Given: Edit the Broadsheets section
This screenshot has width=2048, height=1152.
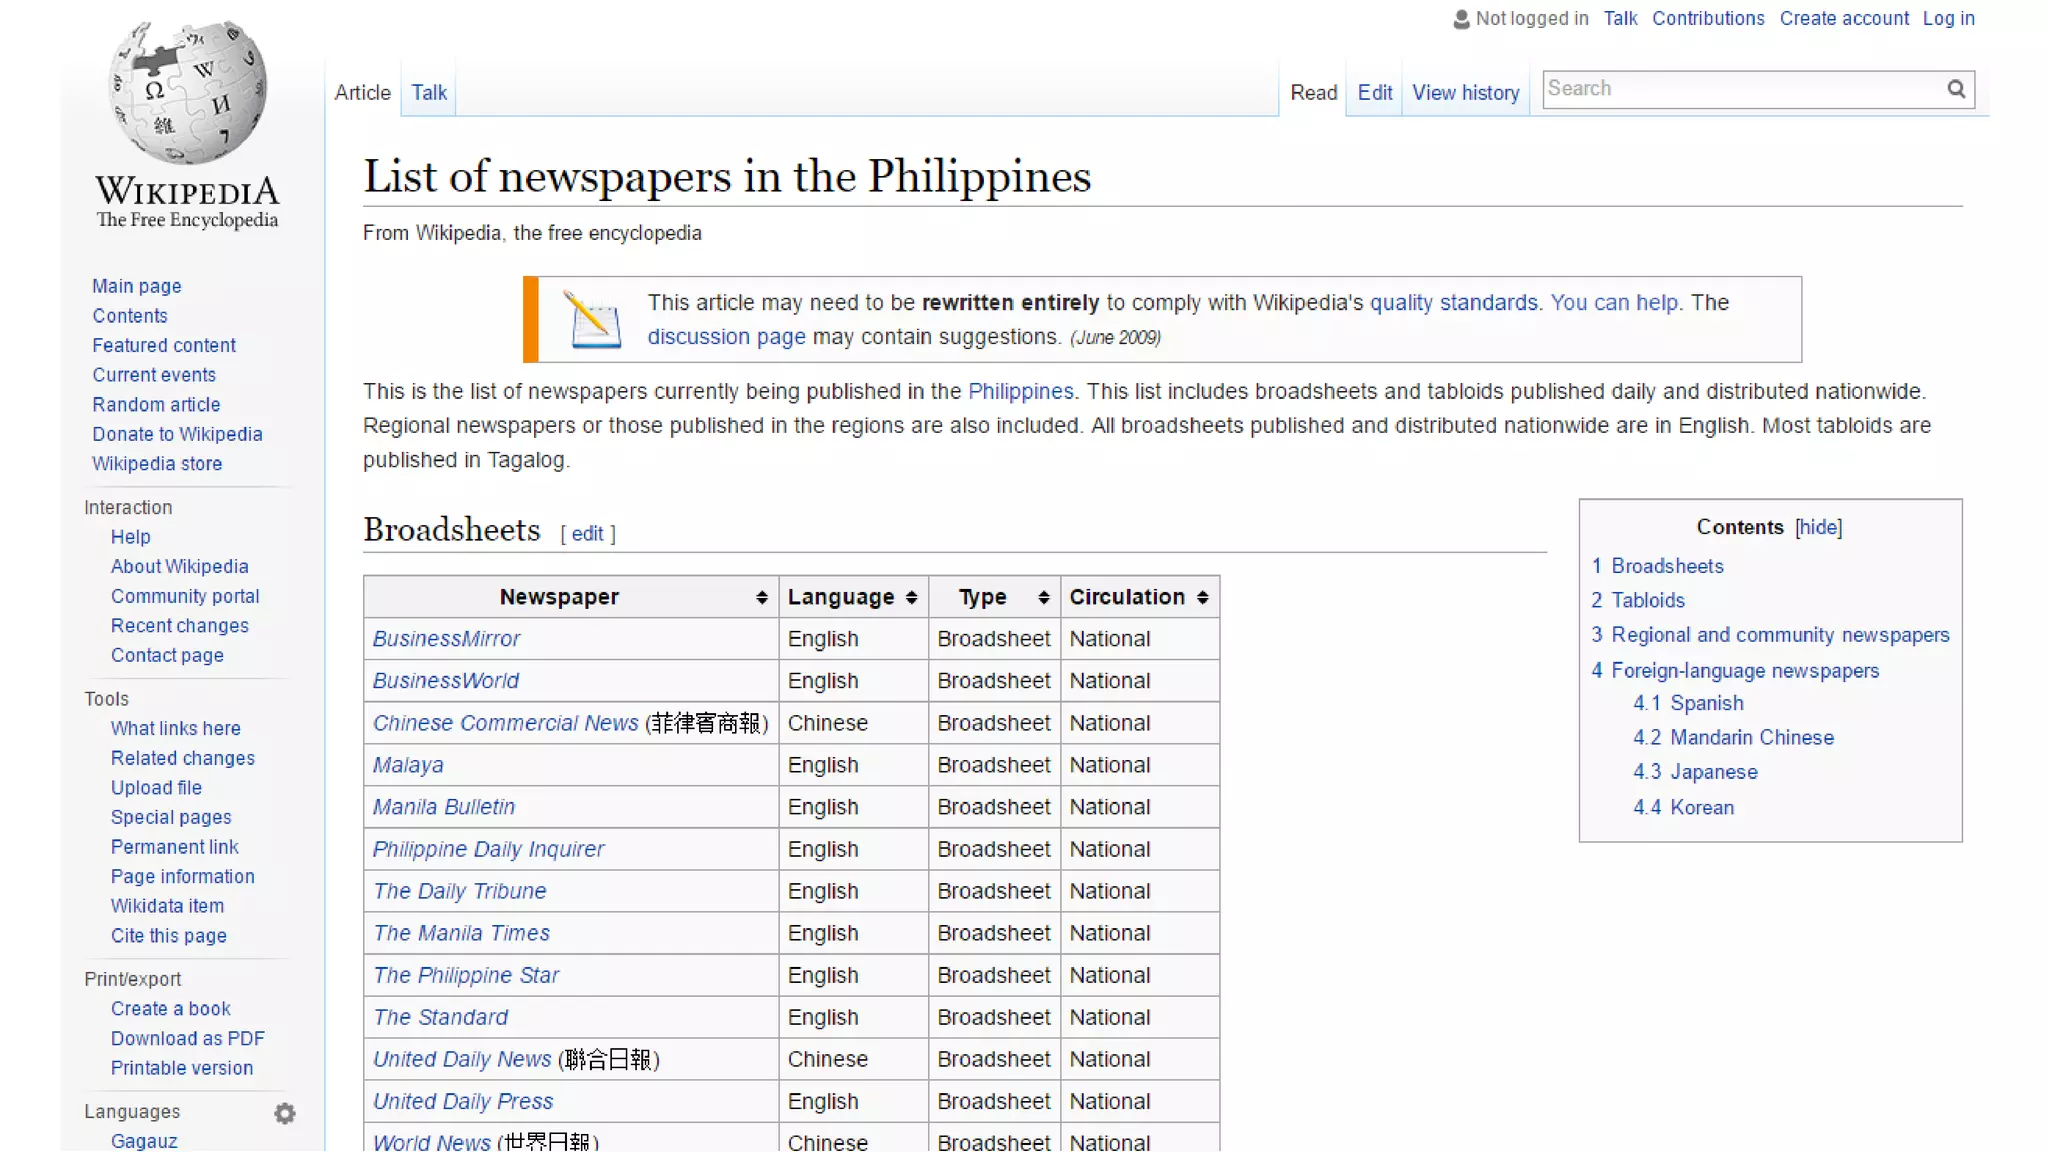Looking at the screenshot, I should (x=587, y=533).
